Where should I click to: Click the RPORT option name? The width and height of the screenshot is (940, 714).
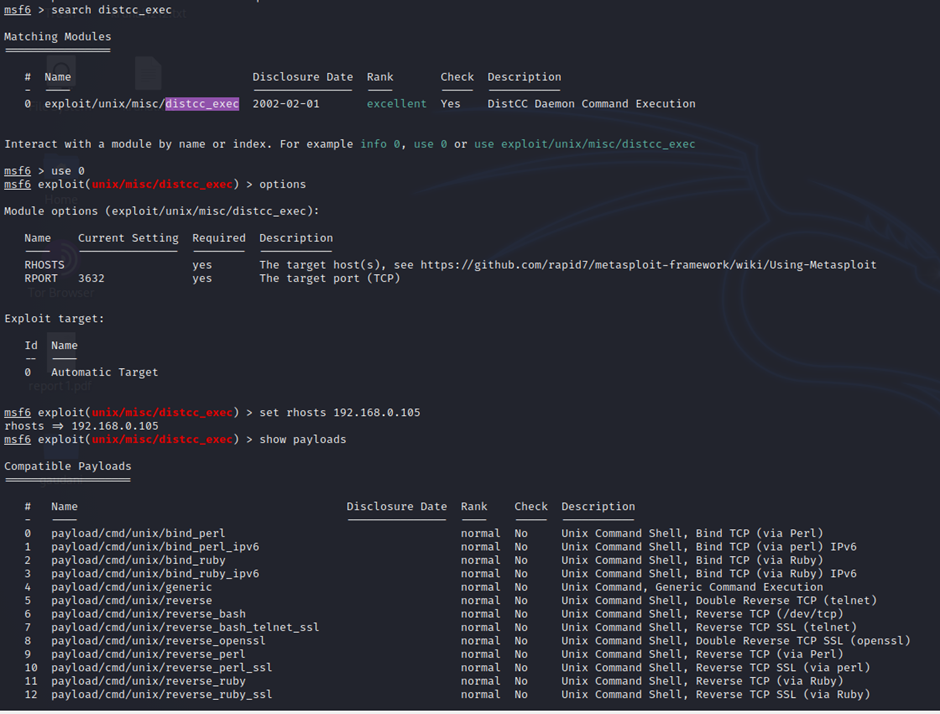coord(41,278)
